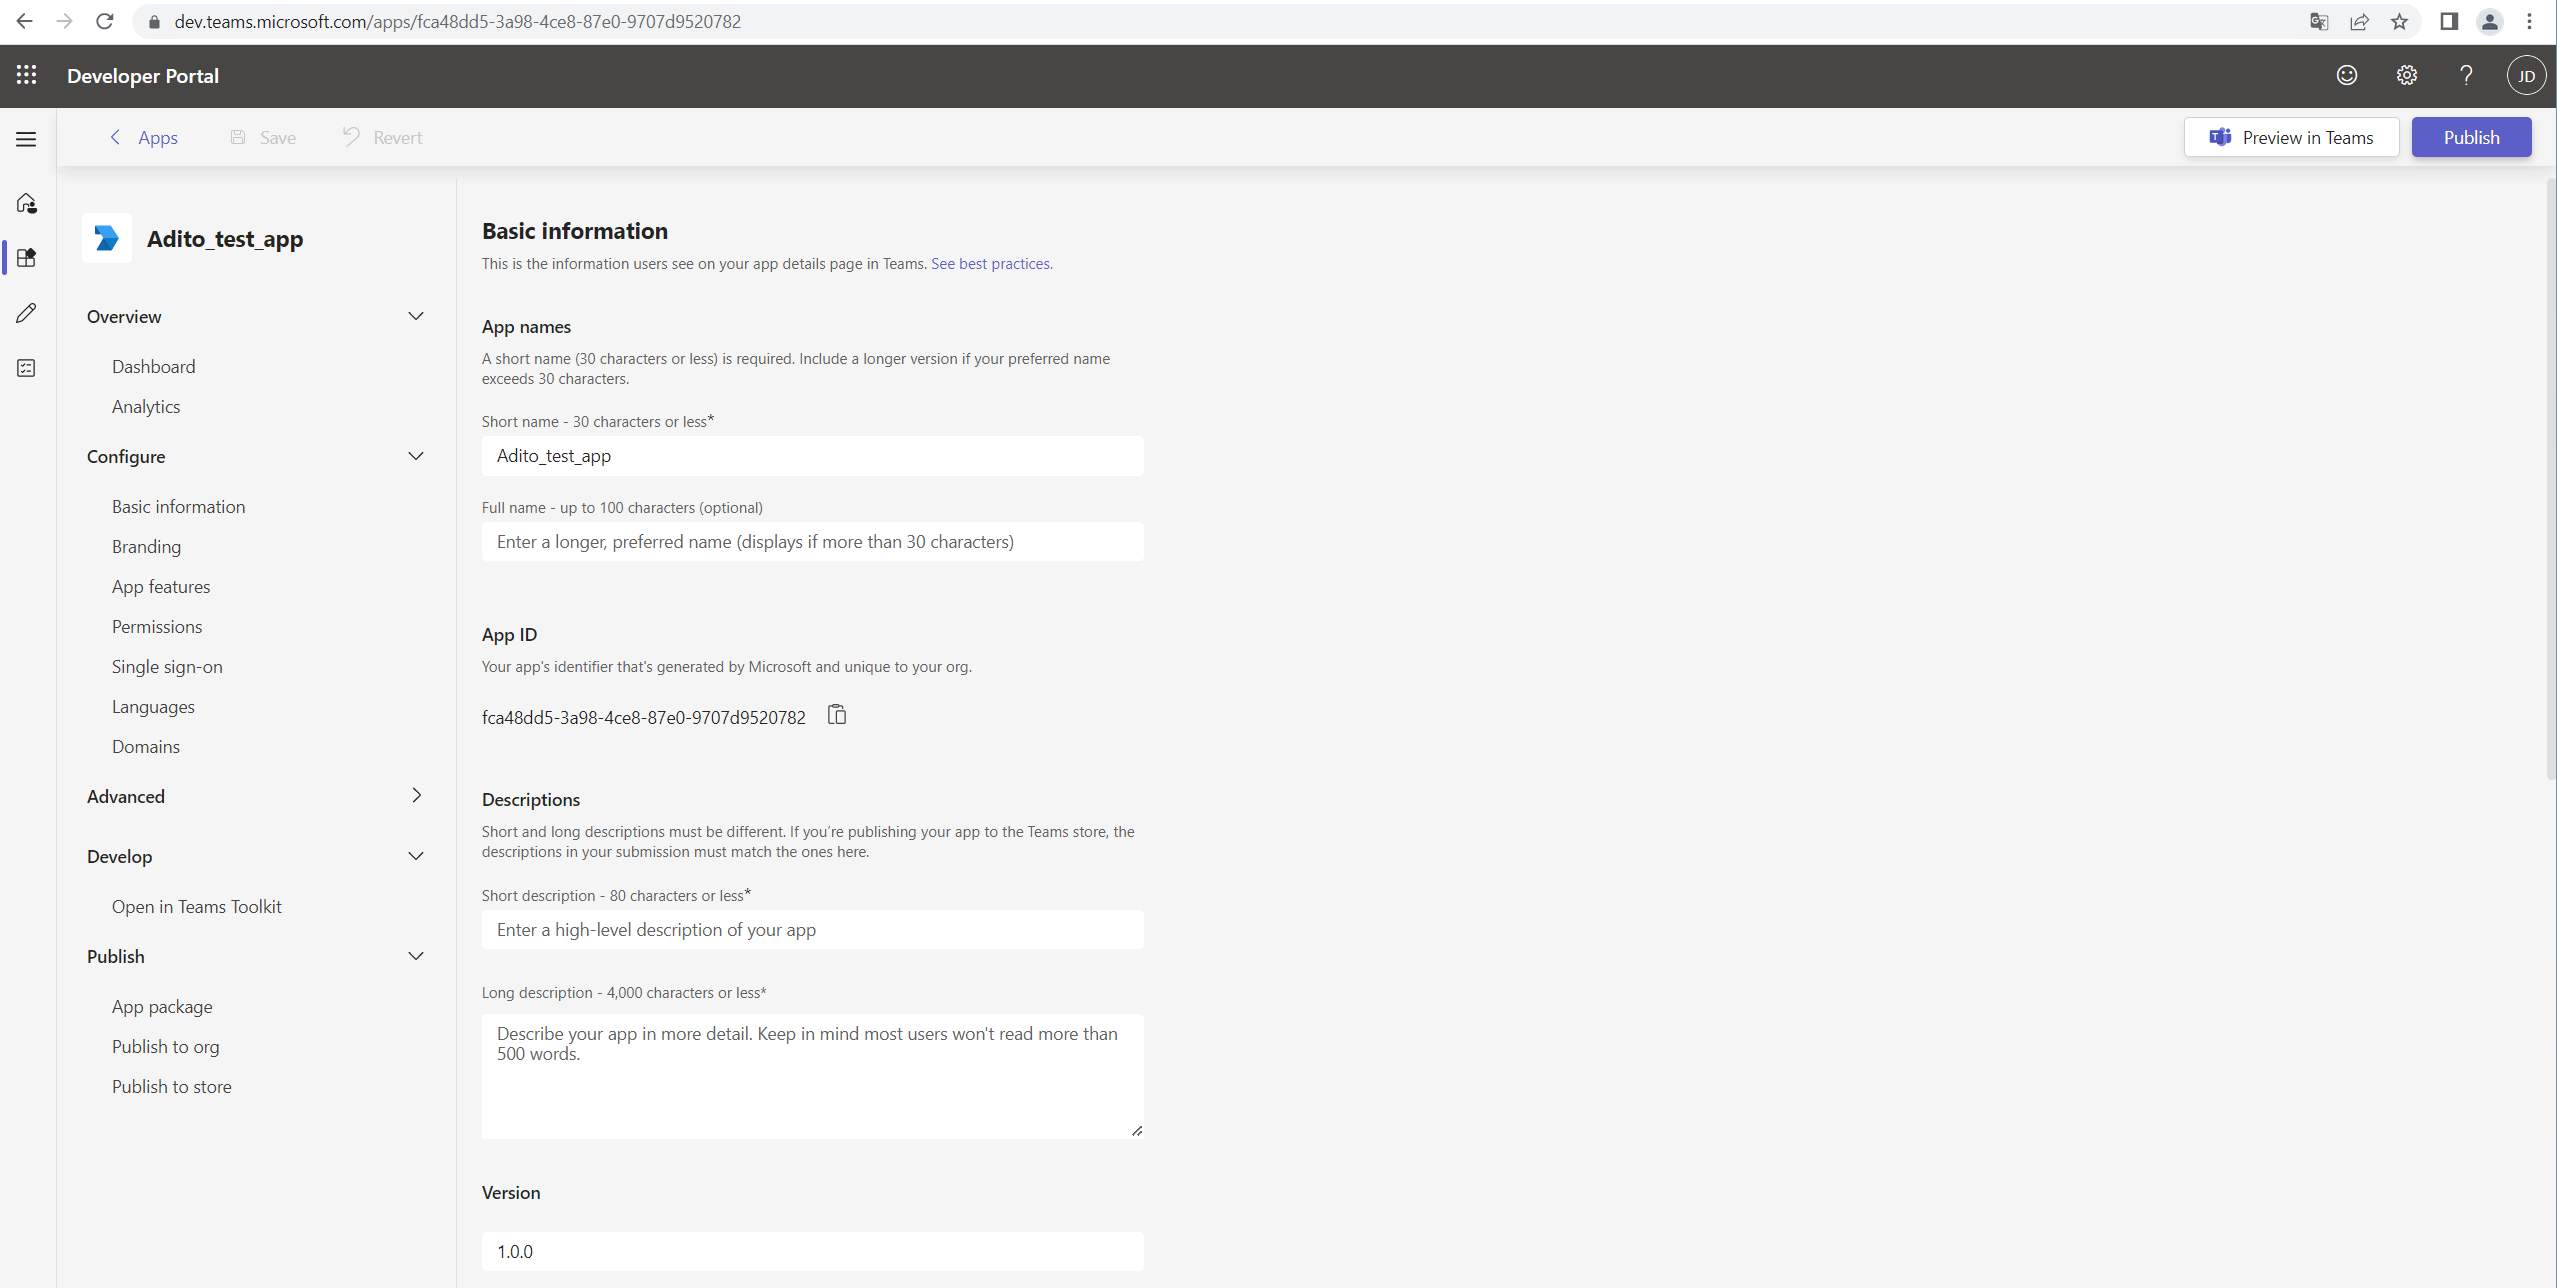The width and height of the screenshot is (2557, 1288).
Task: Click the Revert toolbar button
Action: 382,137
